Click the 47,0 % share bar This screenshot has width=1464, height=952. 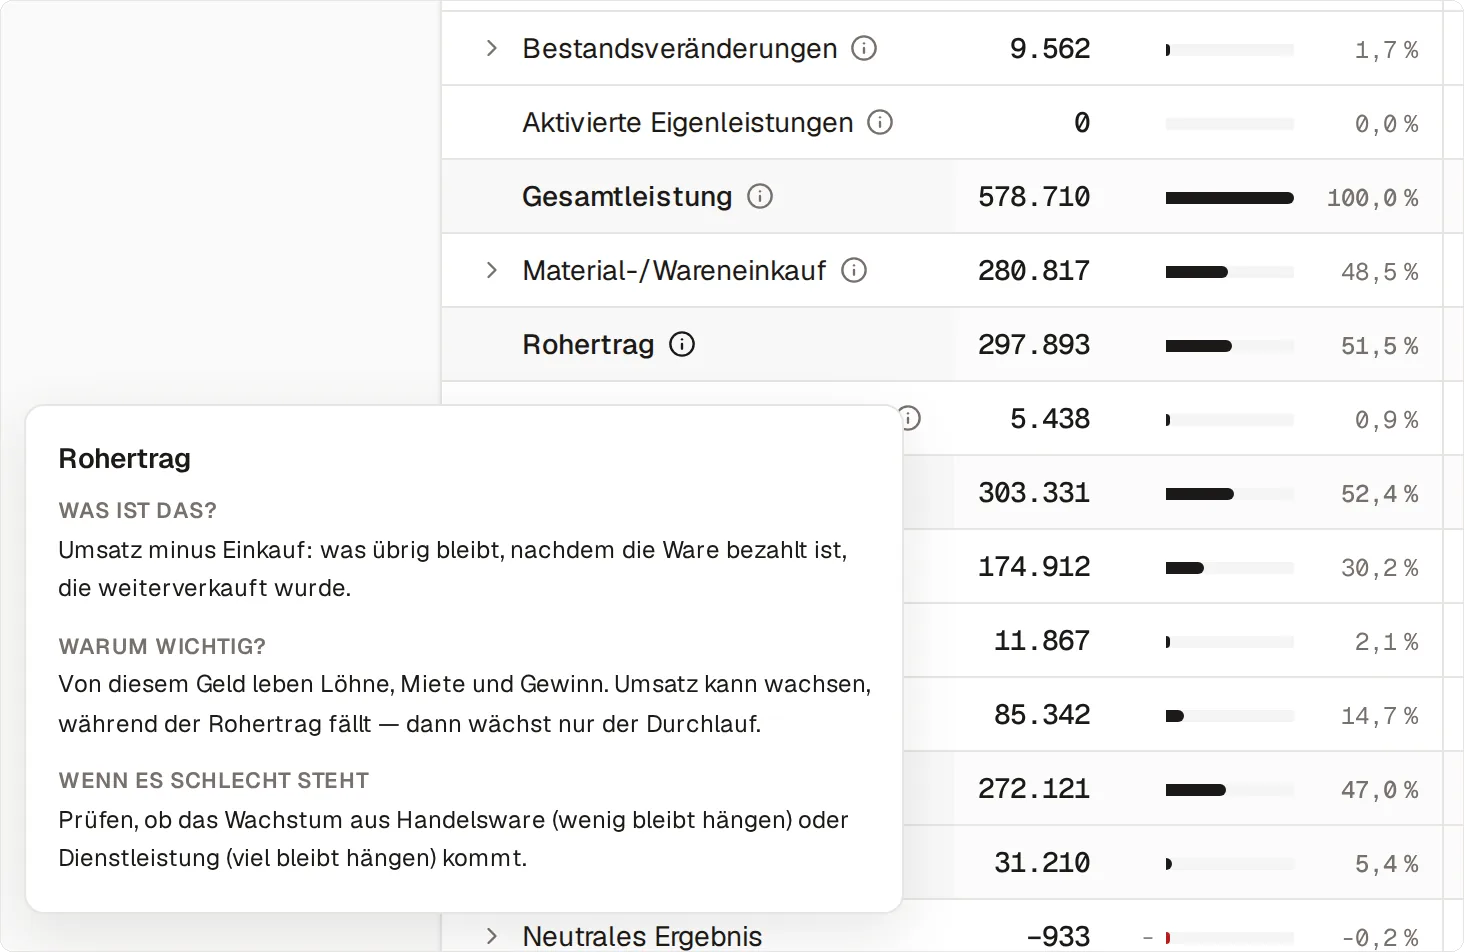point(1230,790)
